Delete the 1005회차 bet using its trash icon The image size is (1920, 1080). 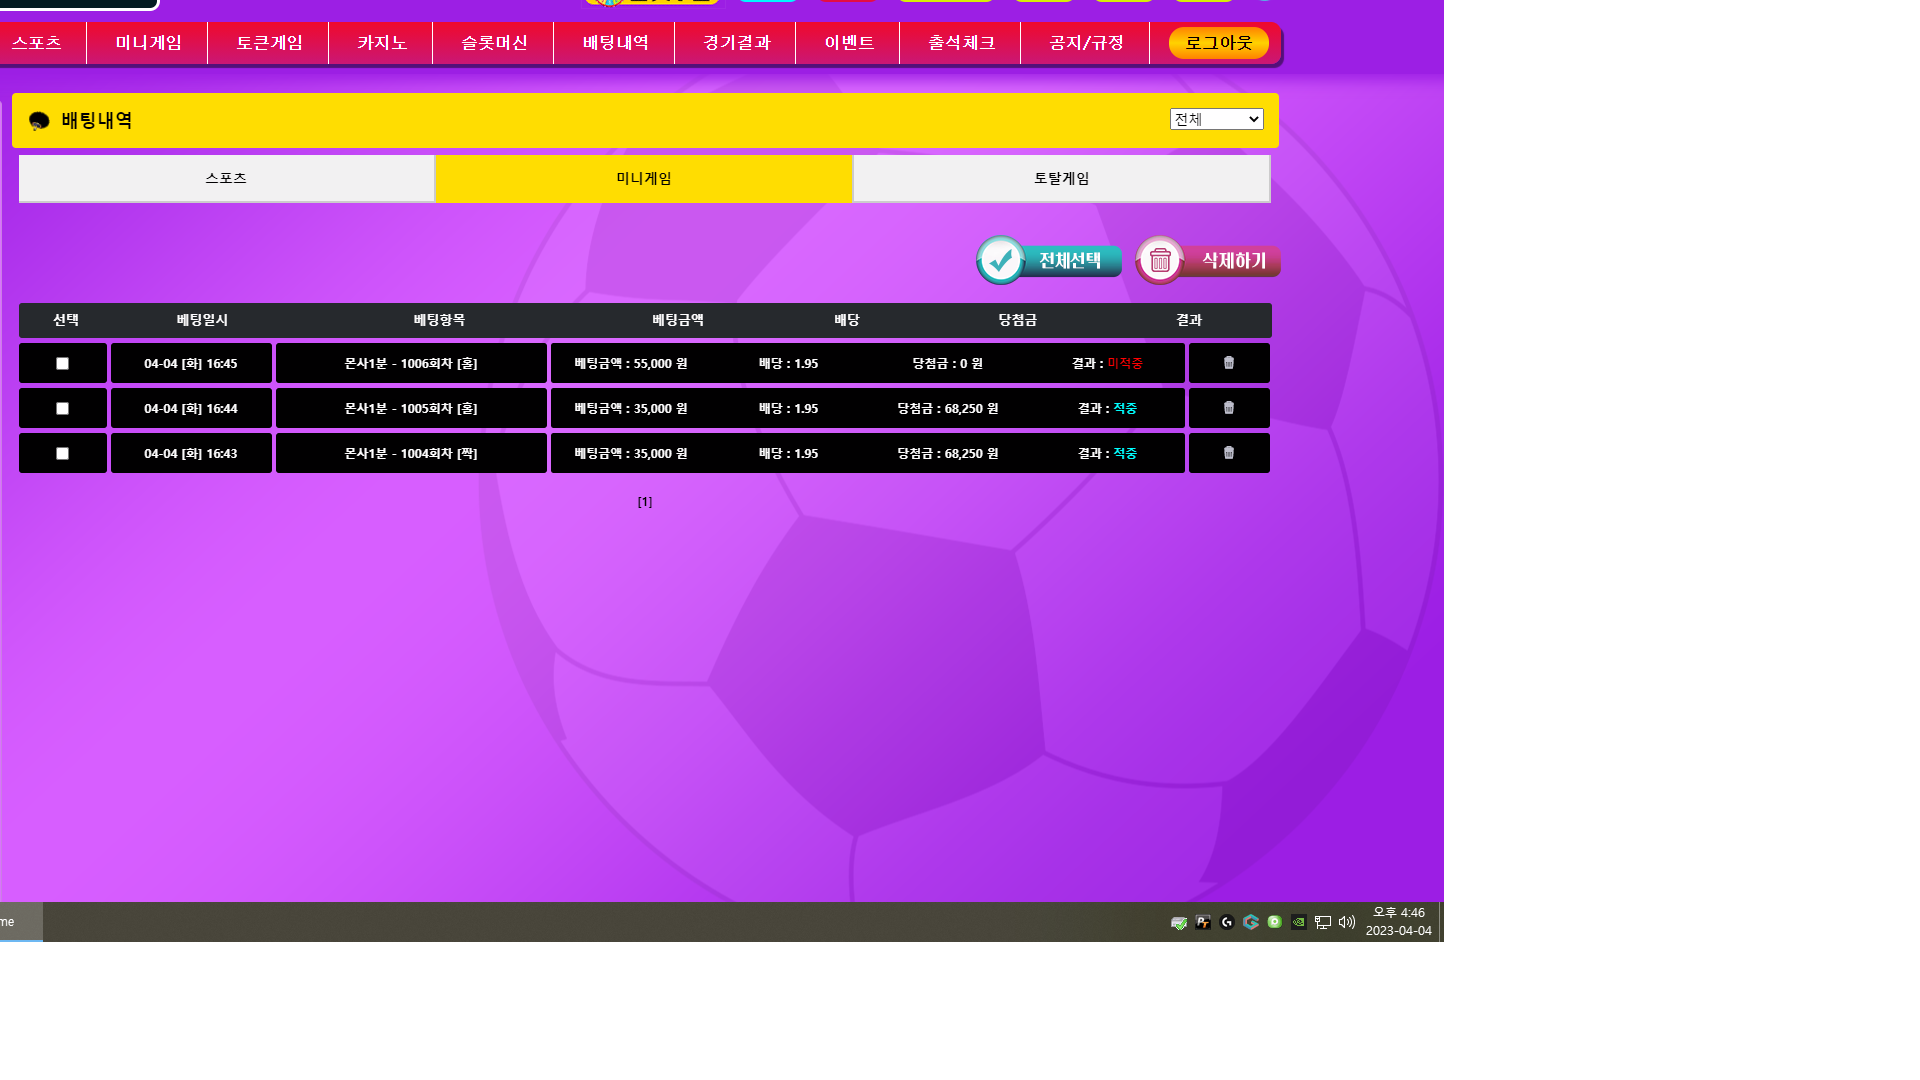click(x=1229, y=408)
